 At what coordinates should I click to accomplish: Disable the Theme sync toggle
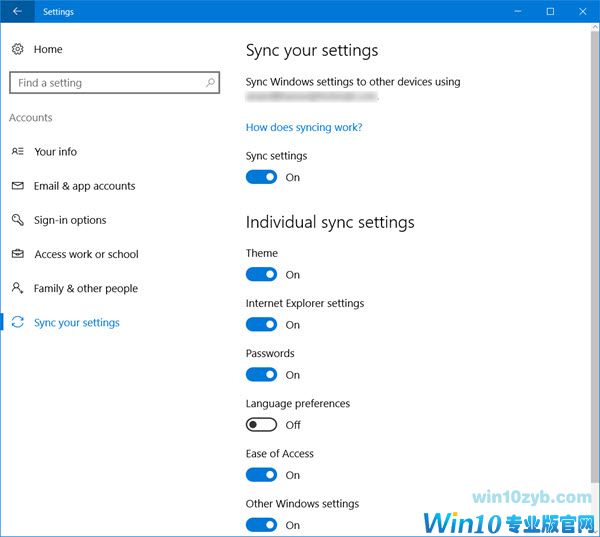click(x=261, y=274)
